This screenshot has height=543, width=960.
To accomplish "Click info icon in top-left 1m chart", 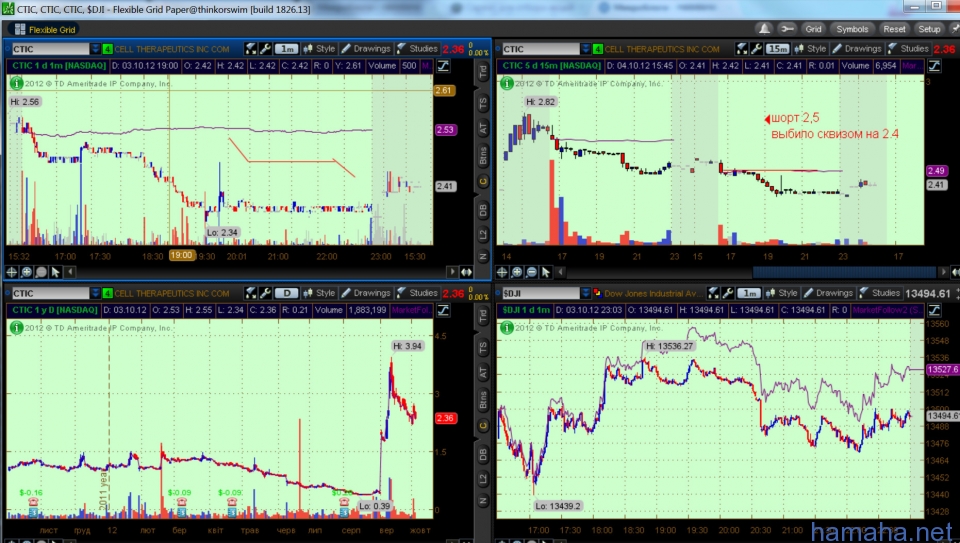I will [x=17, y=83].
